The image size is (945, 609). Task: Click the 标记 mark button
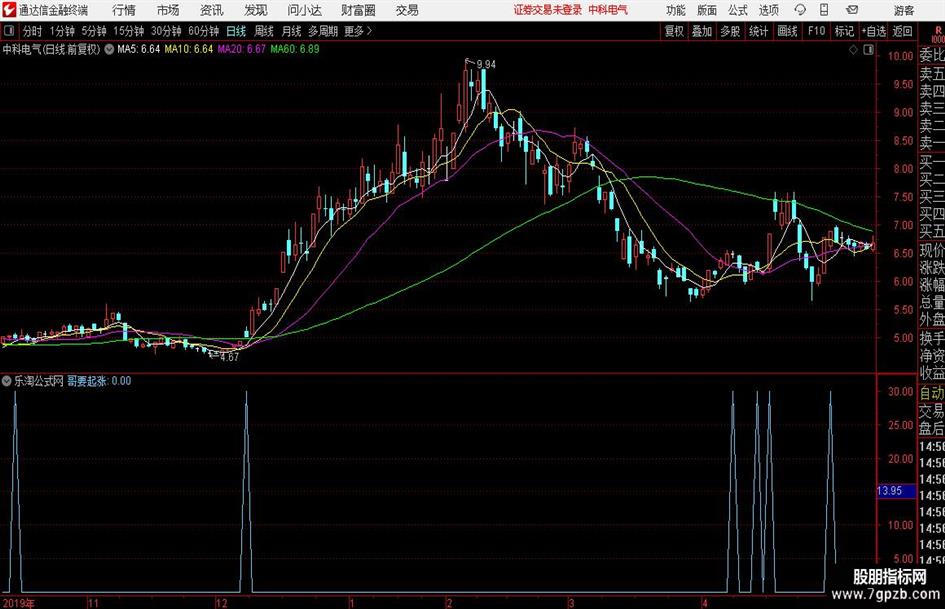pyautogui.click(x=844, y=31)
